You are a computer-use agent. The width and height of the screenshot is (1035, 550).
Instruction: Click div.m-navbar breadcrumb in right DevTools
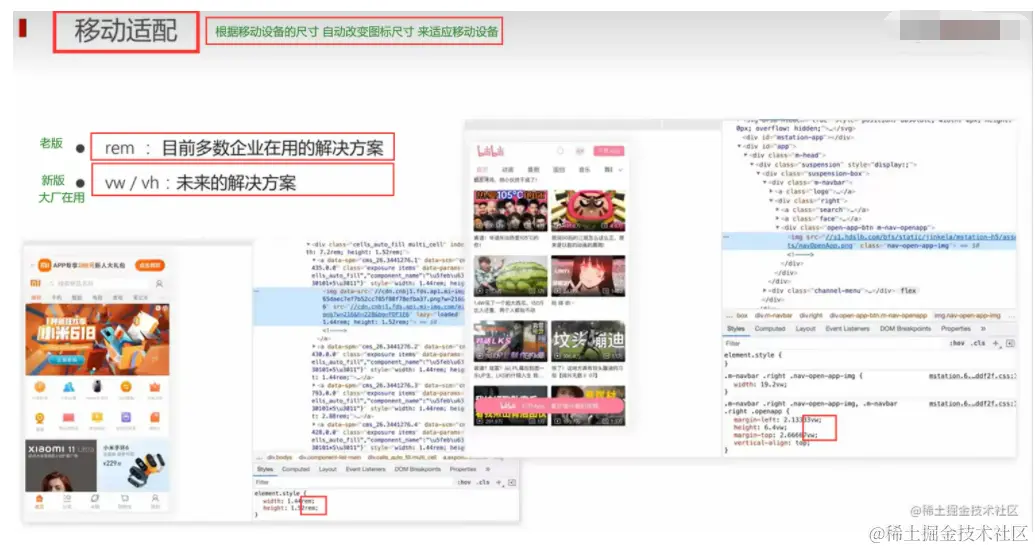774,316
